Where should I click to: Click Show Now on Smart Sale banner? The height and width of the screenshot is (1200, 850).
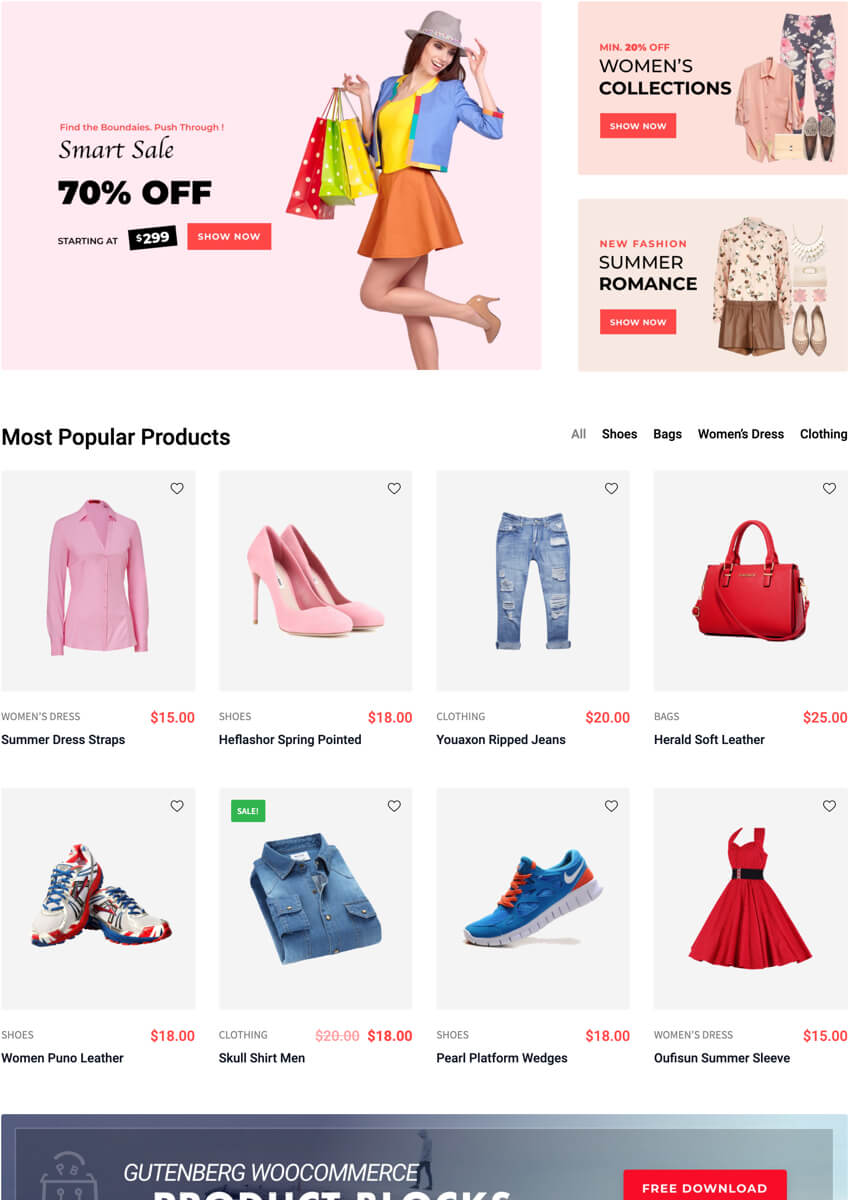click(x=229, y=237)
